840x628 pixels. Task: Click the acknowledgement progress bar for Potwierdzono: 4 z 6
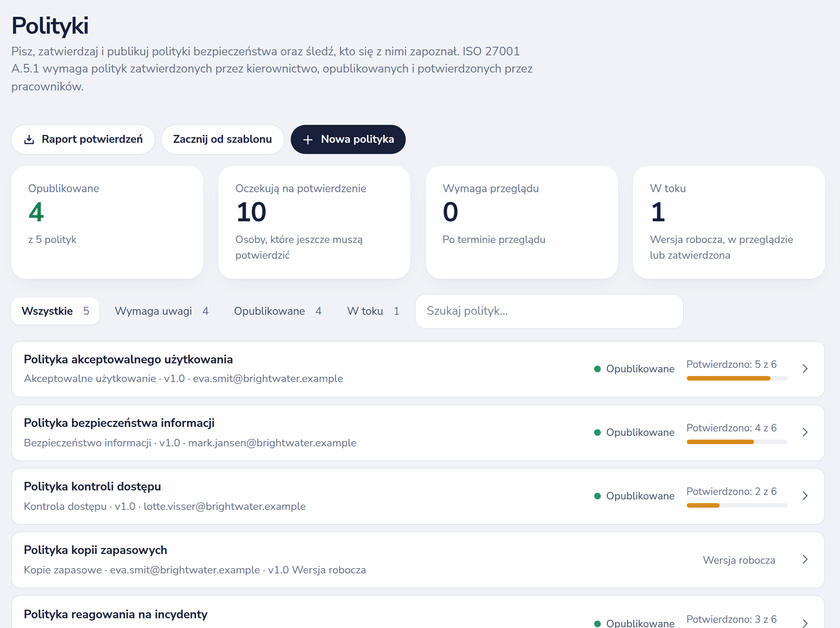[x=737, y=442]
